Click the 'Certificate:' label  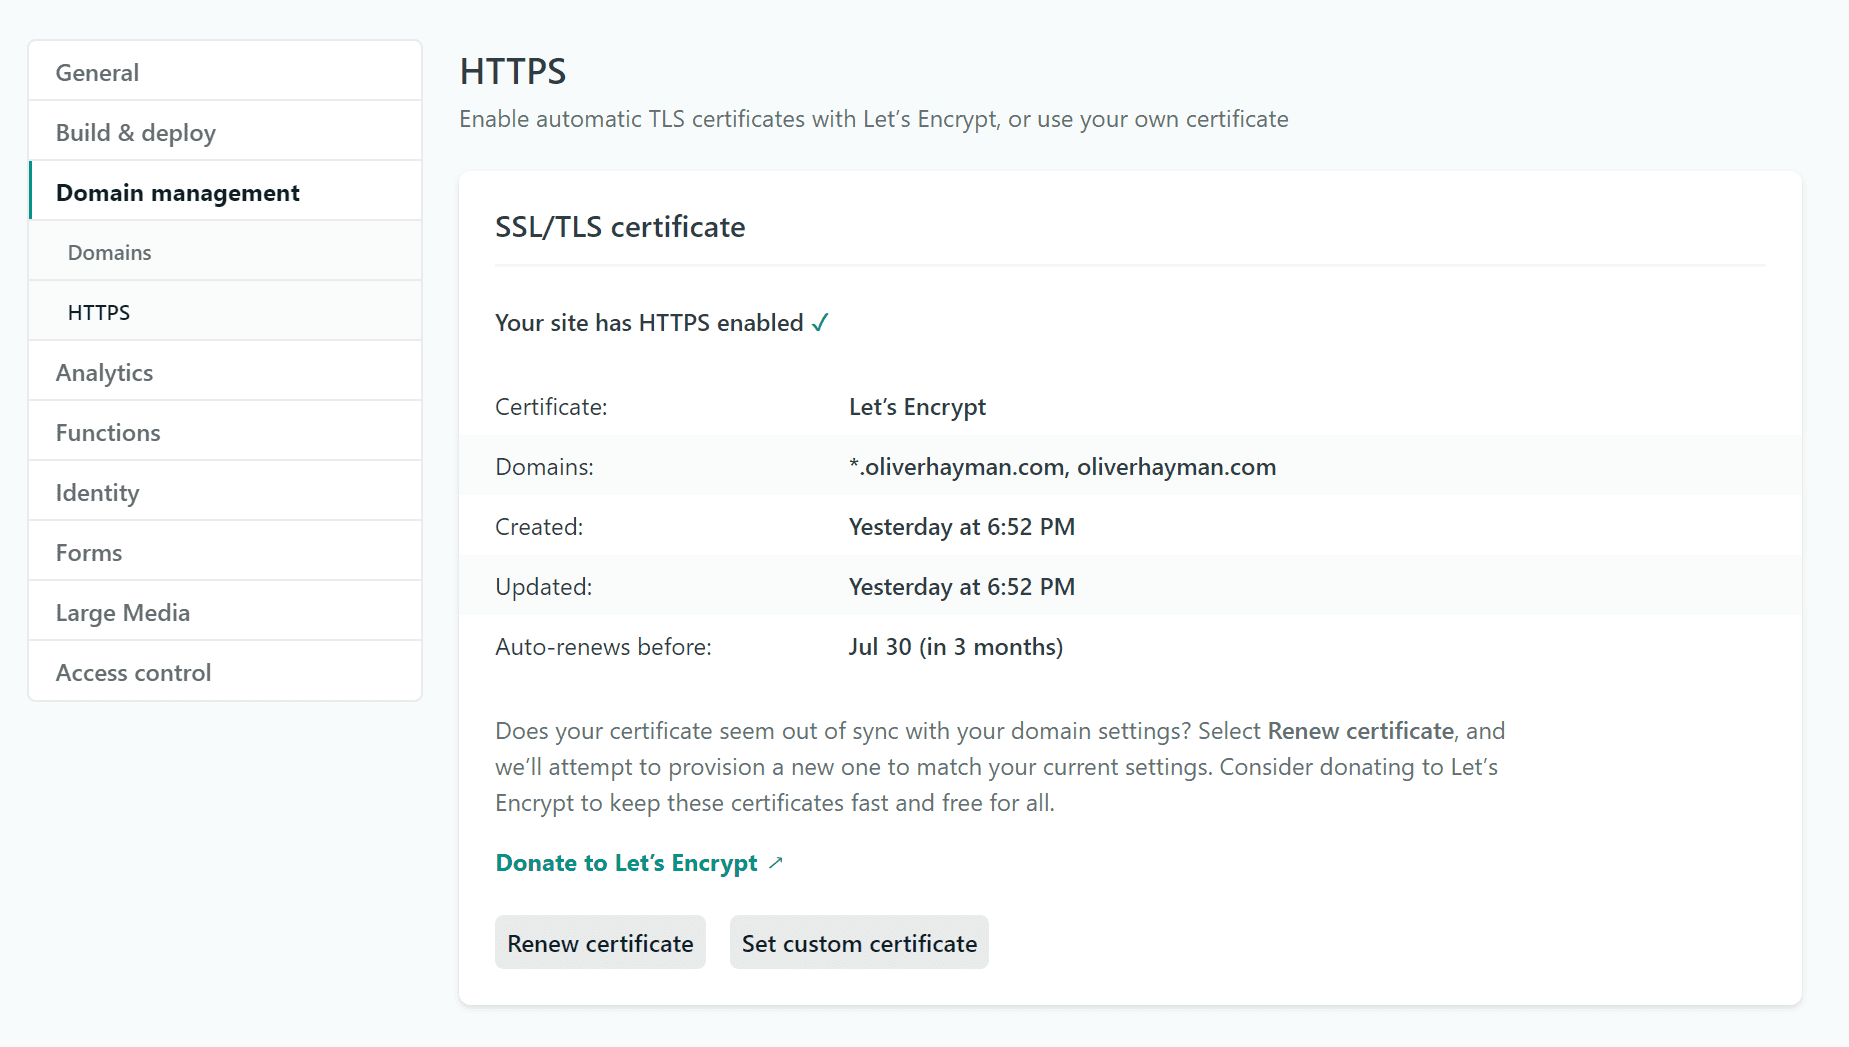coord(551,407)
